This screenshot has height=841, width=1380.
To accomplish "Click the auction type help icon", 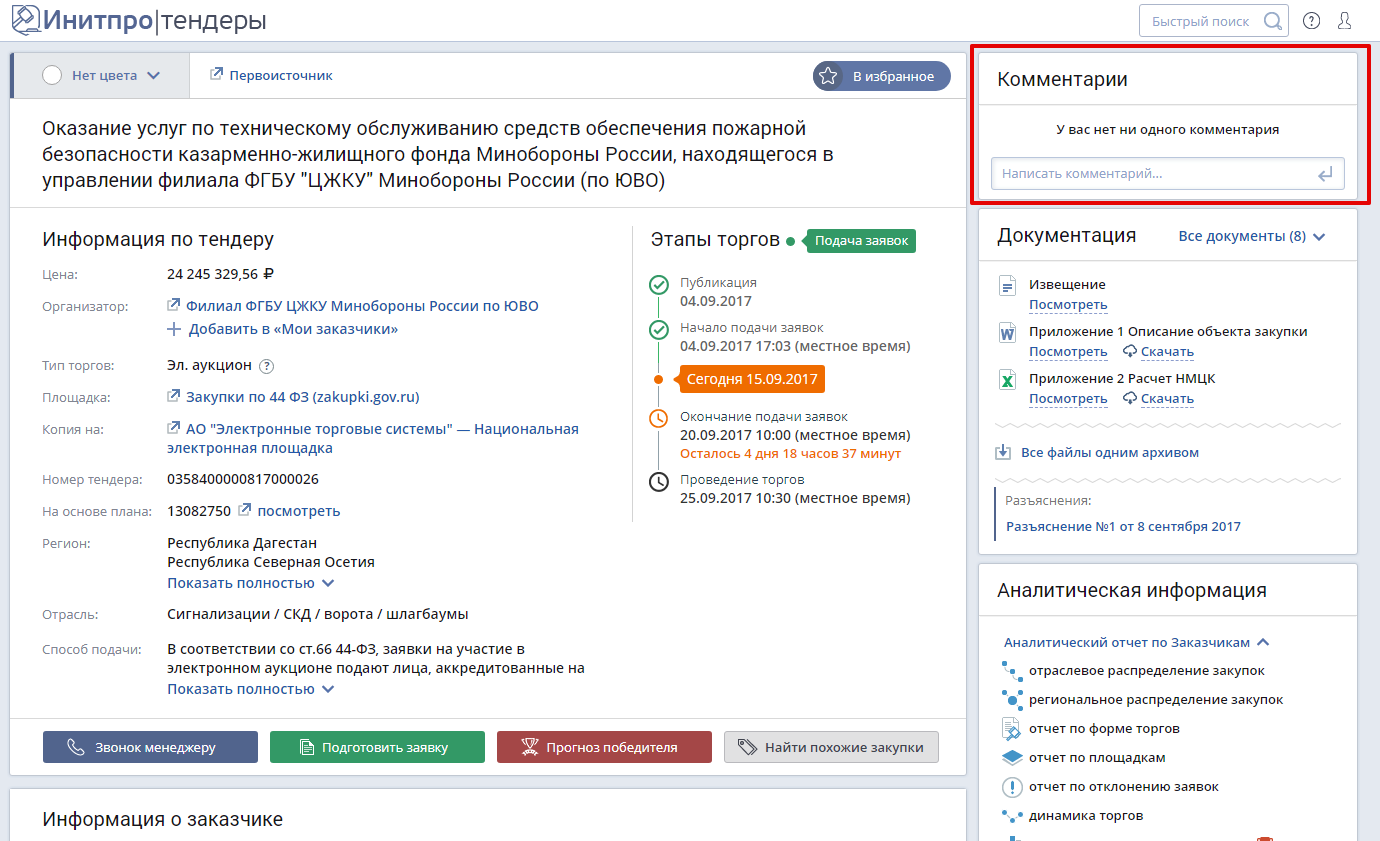I will click(x=266, y=366).
